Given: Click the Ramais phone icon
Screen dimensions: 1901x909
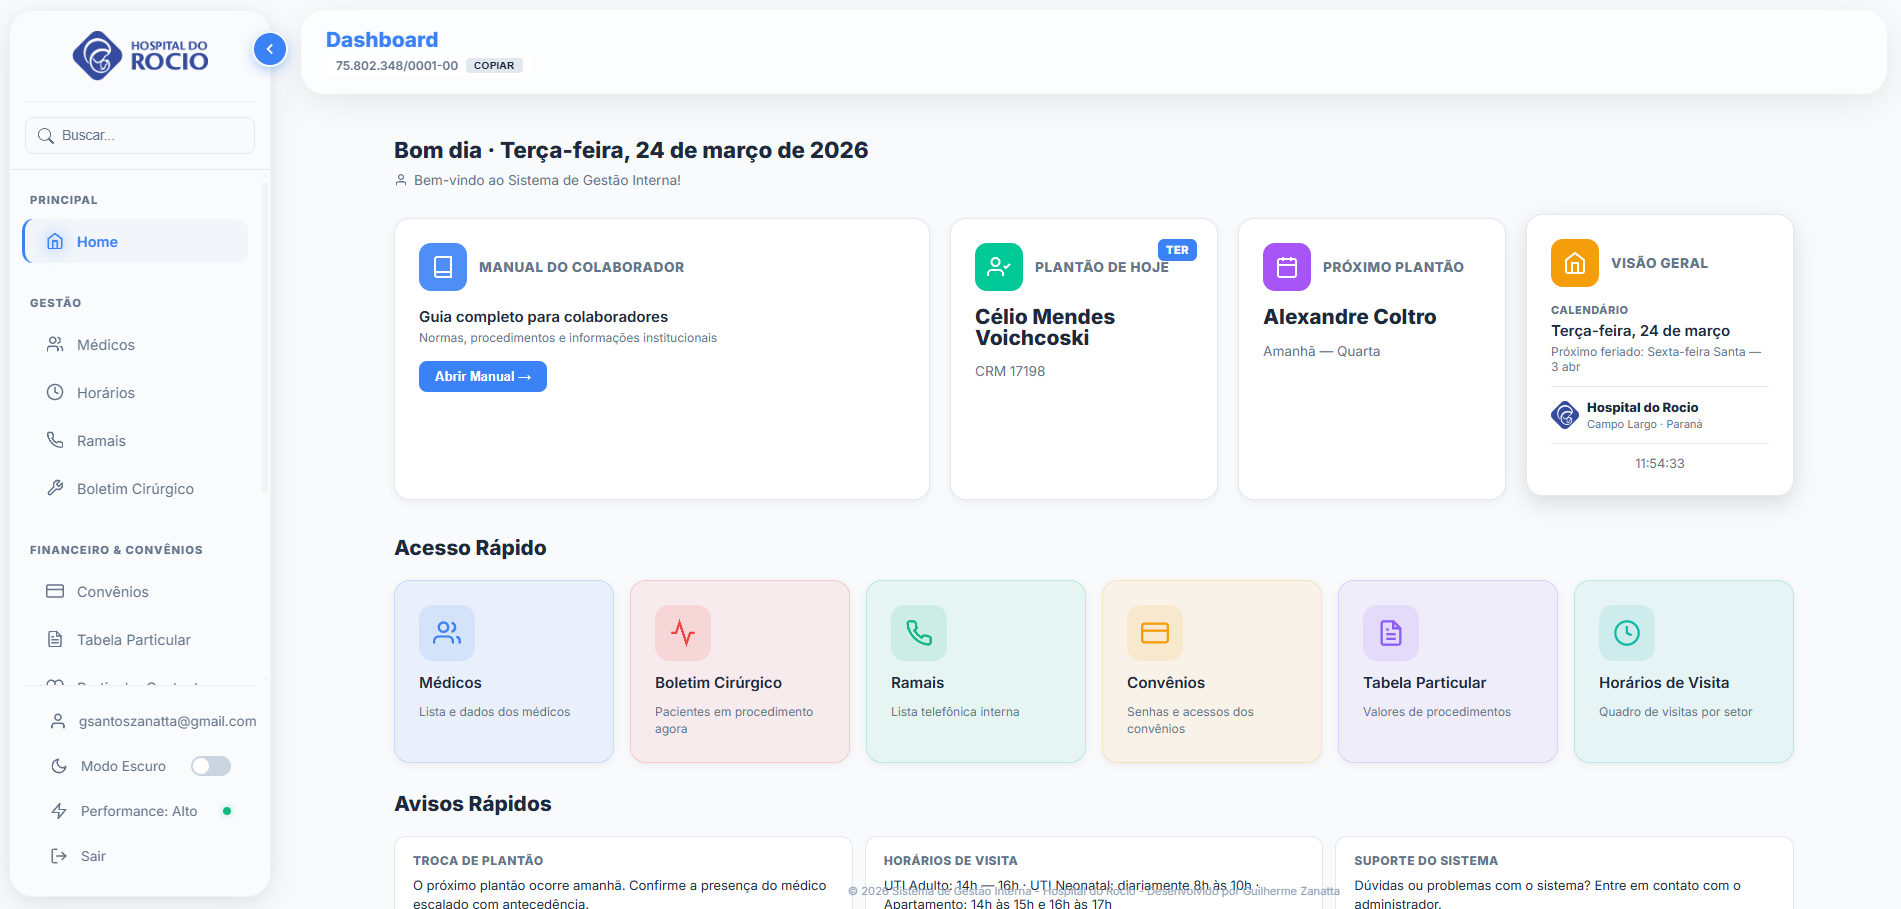Looking at the screenshot, I should (55, 440).
